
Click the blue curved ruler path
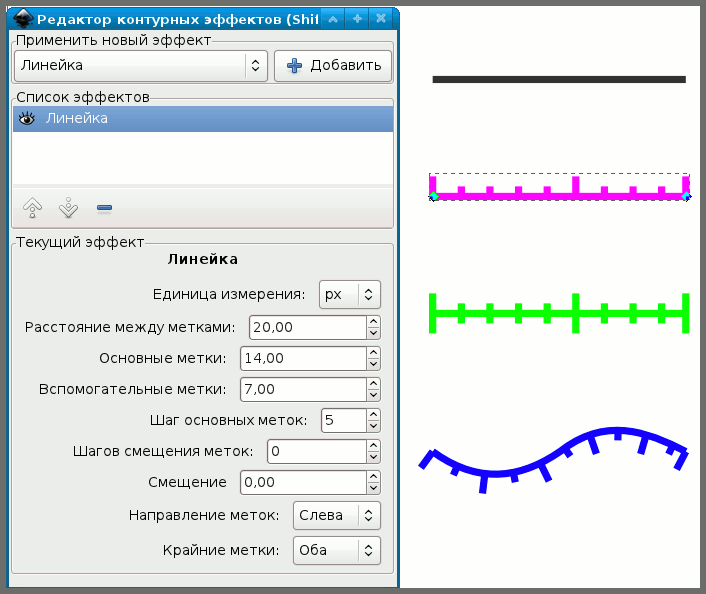pos(520,465)
